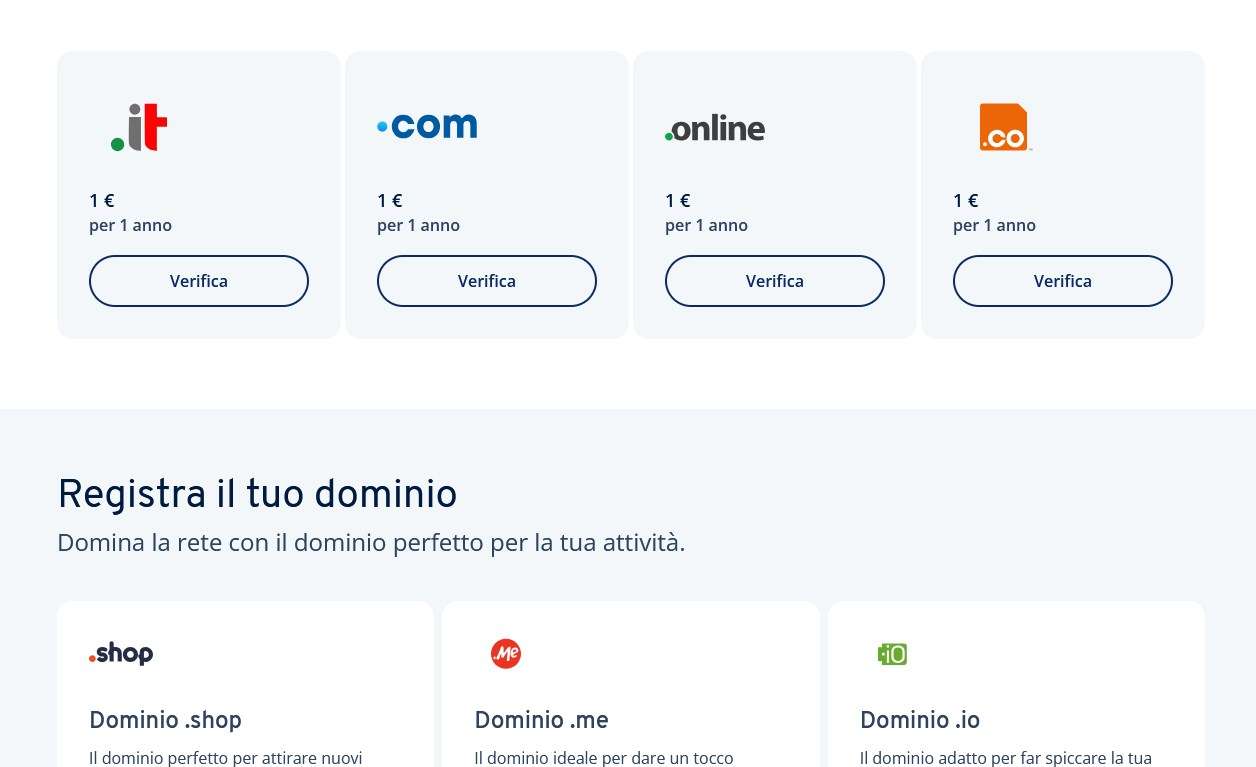Viewport: 1256px width, 767px height.
Task: Click the orange .co domain logo
Action: [x=1005, y=127]
